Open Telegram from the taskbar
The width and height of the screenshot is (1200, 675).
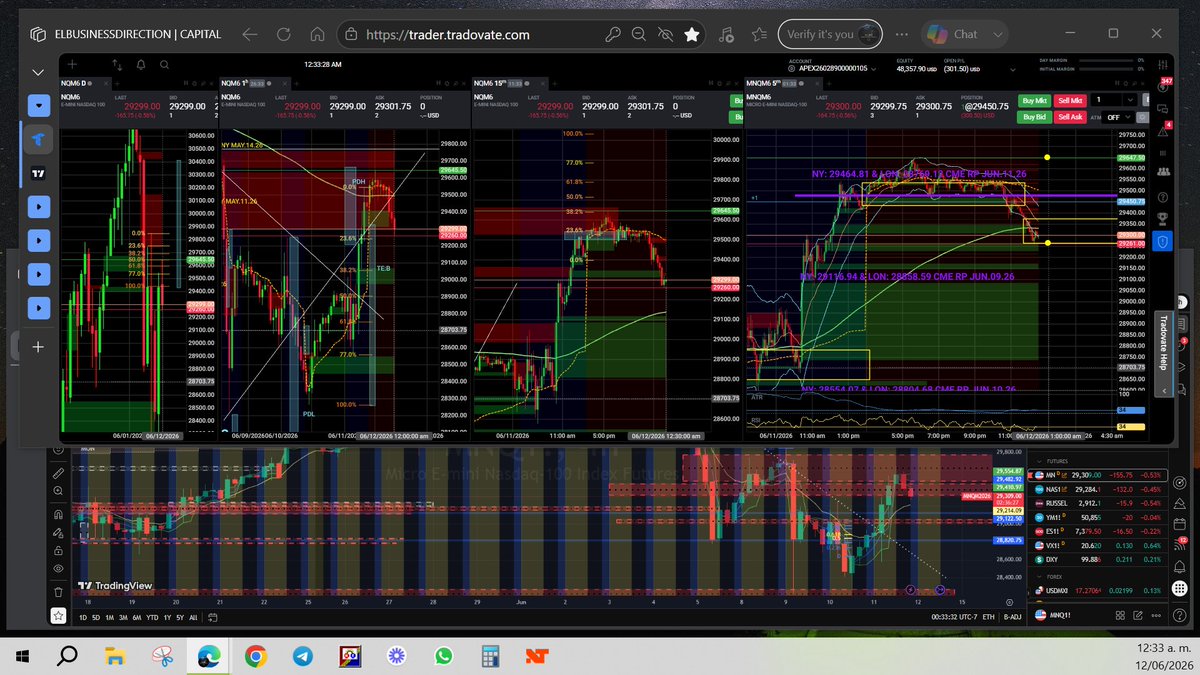click(301, 656)
